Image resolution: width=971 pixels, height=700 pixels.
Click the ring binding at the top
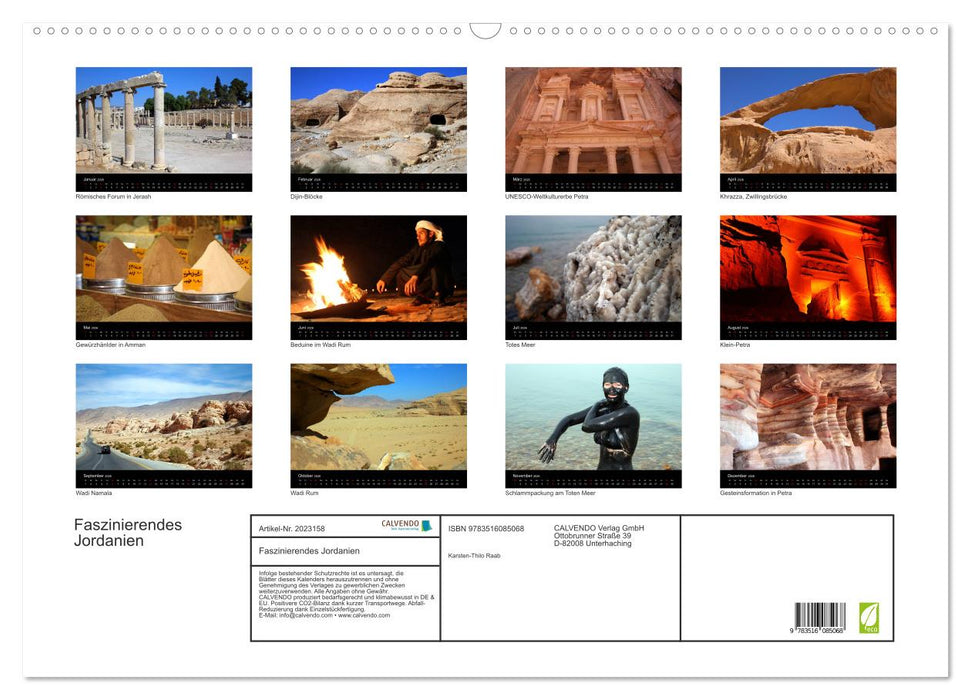[485, 30]
